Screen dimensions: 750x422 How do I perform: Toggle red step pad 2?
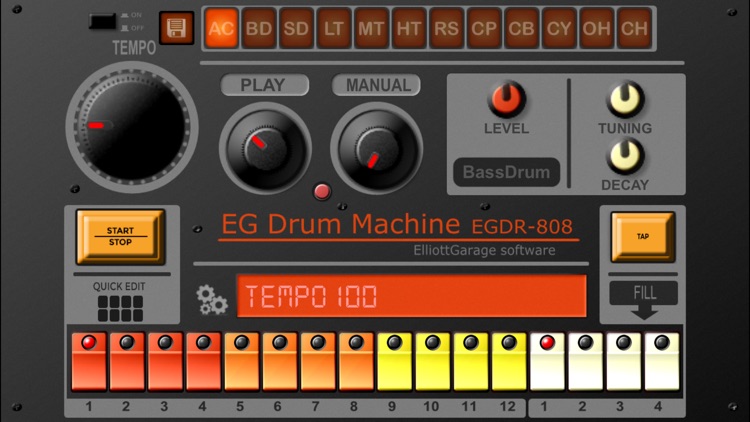[x=127, y=362]
